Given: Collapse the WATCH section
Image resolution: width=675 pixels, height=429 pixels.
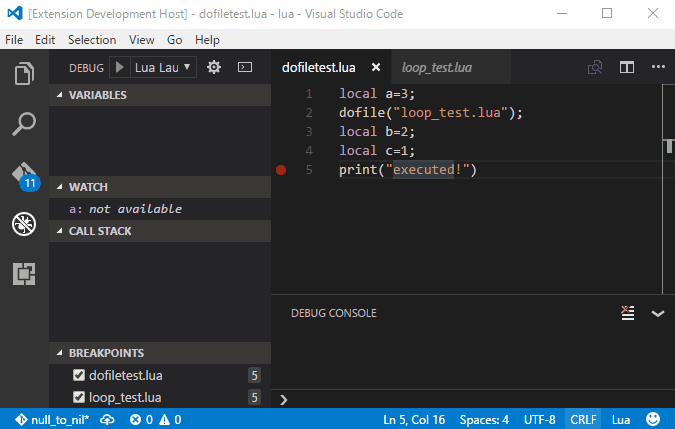Looking at the screenshot, I should [x=160, y=187].
